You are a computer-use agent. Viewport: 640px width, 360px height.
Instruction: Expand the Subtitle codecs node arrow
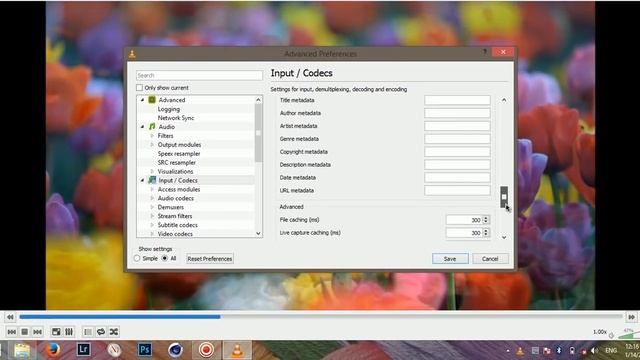pos(152,225)
